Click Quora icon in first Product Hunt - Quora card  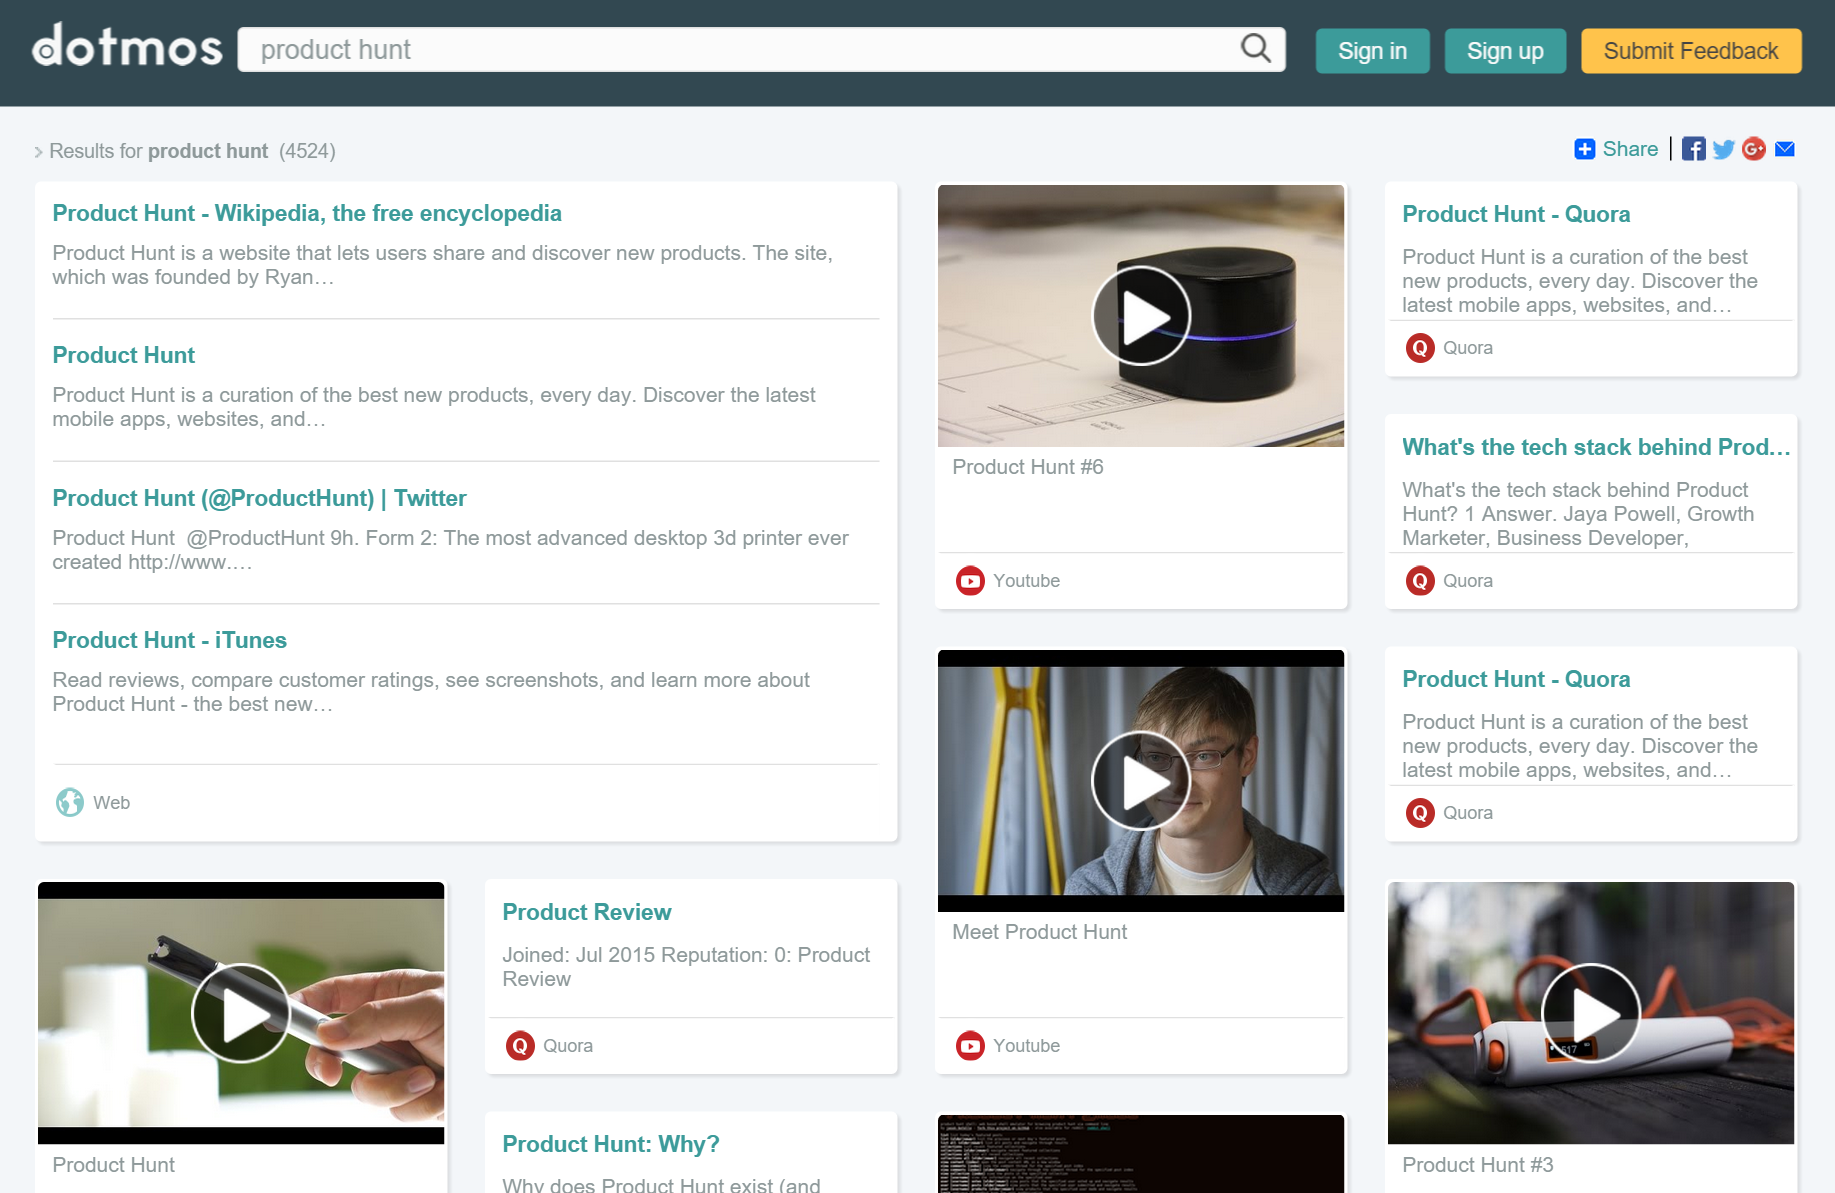coord(1420,348)
